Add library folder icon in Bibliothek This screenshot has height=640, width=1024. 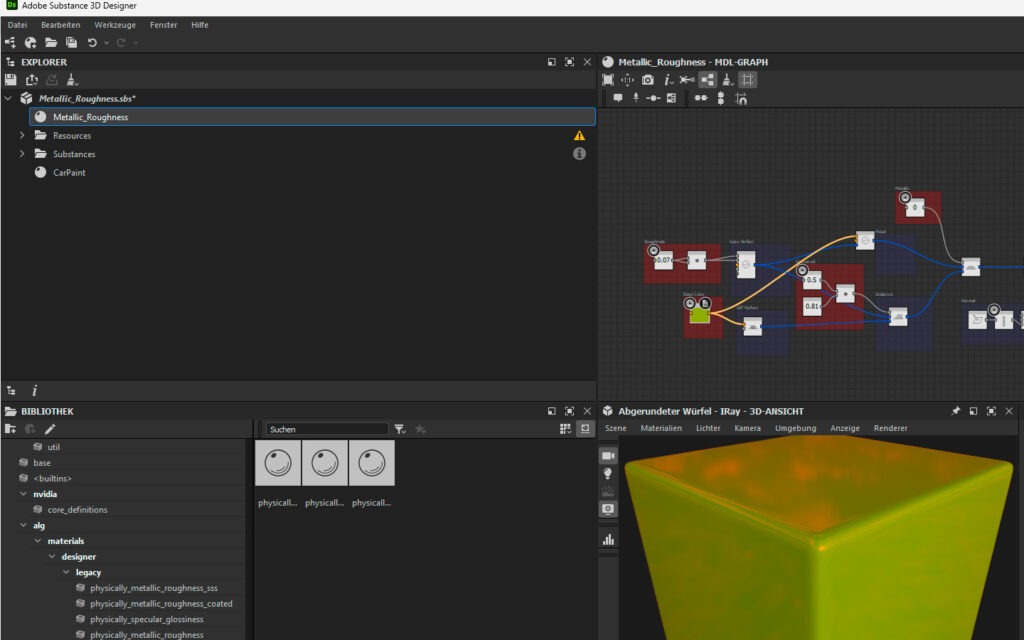[10, 429]
